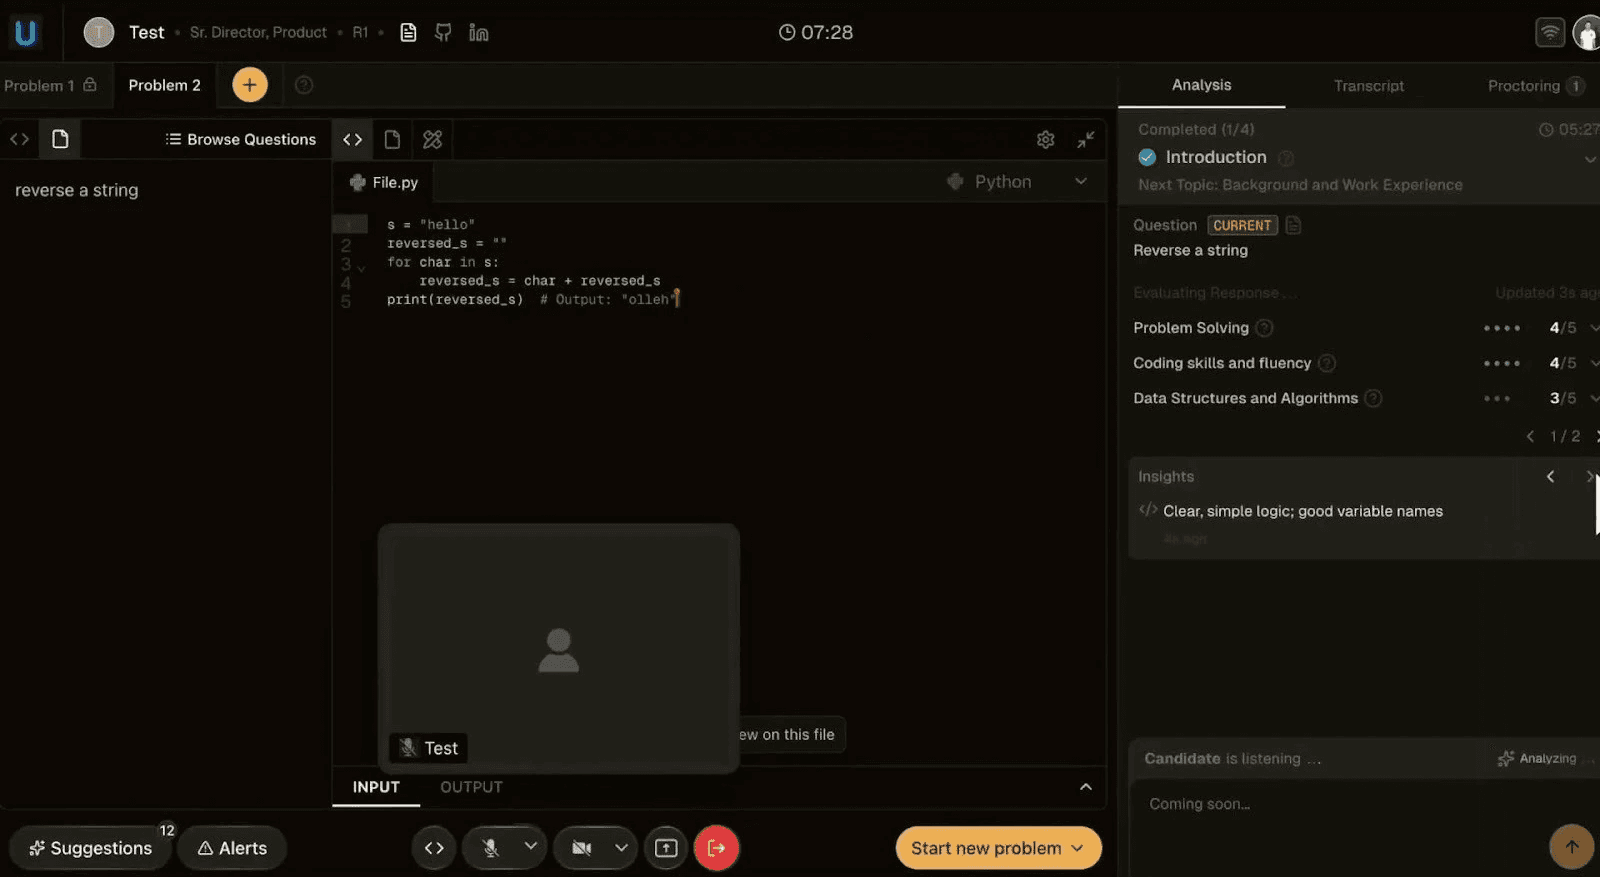Click help question mark beside problem tabs
This screenshot has width=1600, height=877.
click(x=304, y=85)
